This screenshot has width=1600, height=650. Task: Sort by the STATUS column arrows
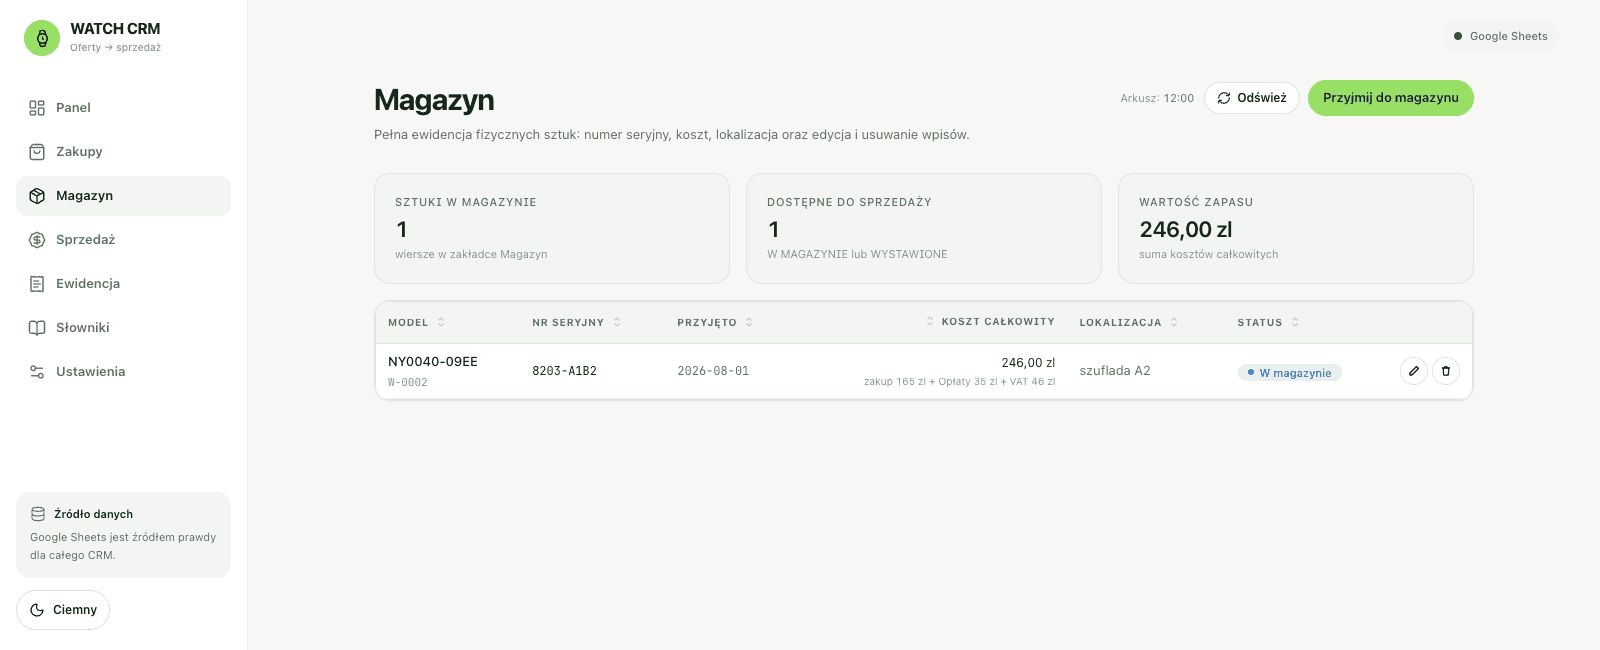click(1295, 322)
